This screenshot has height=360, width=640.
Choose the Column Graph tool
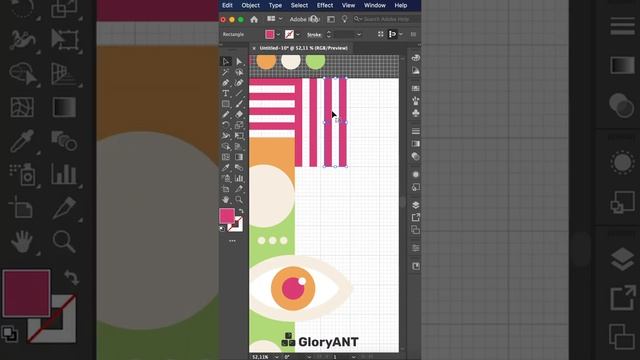[239, 178]
